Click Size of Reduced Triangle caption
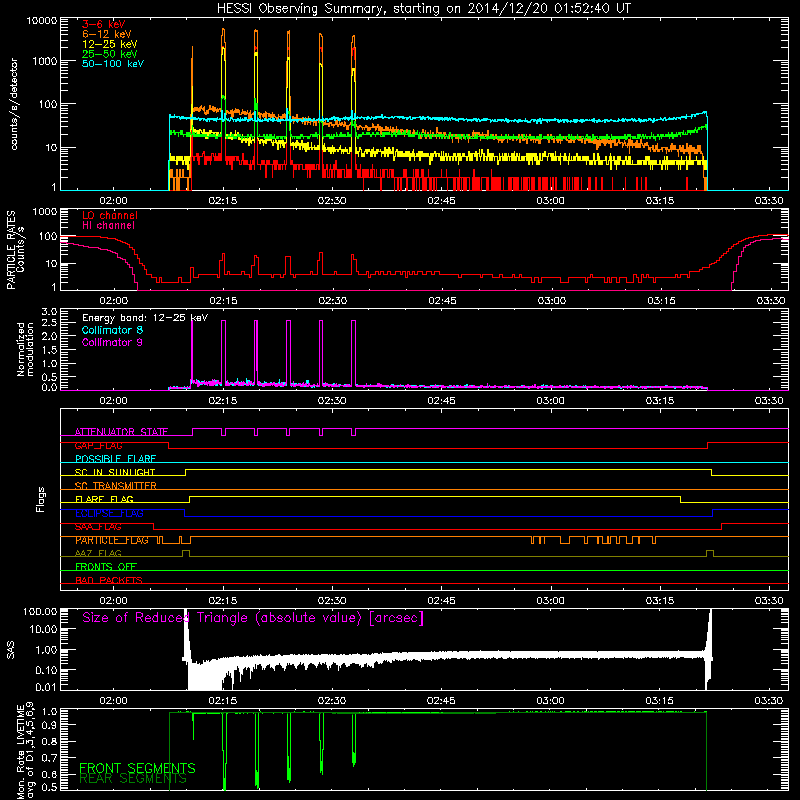Screen dimensions: 800x800 point(253,618)
